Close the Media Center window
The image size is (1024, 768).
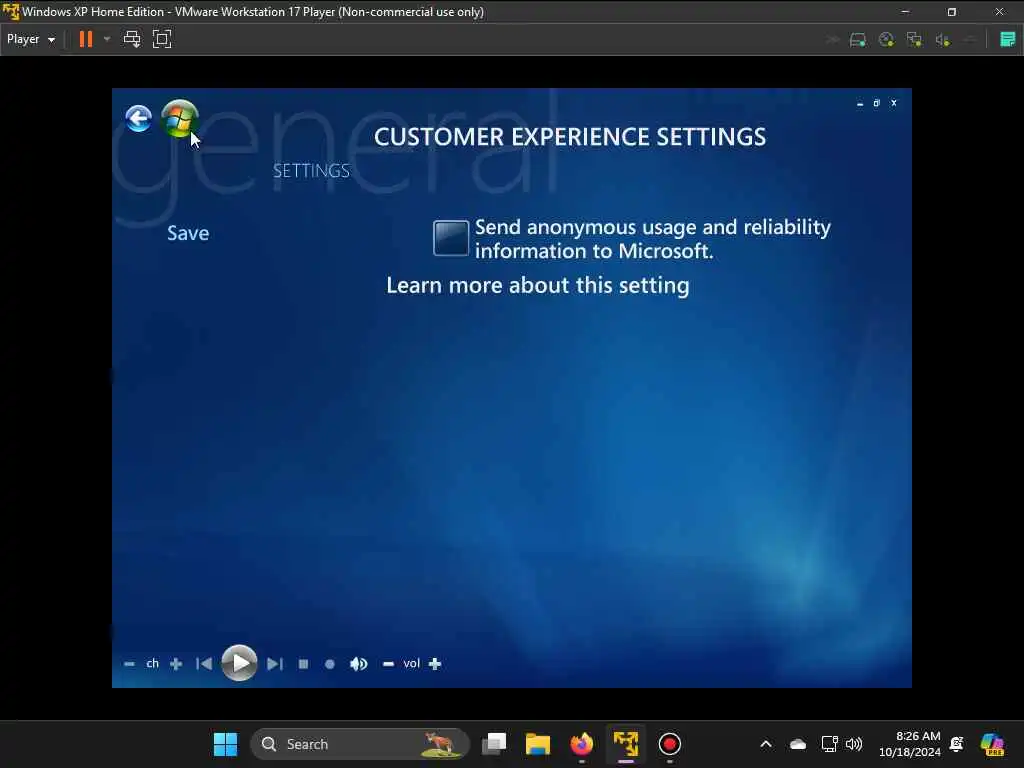tap(894, 103)
